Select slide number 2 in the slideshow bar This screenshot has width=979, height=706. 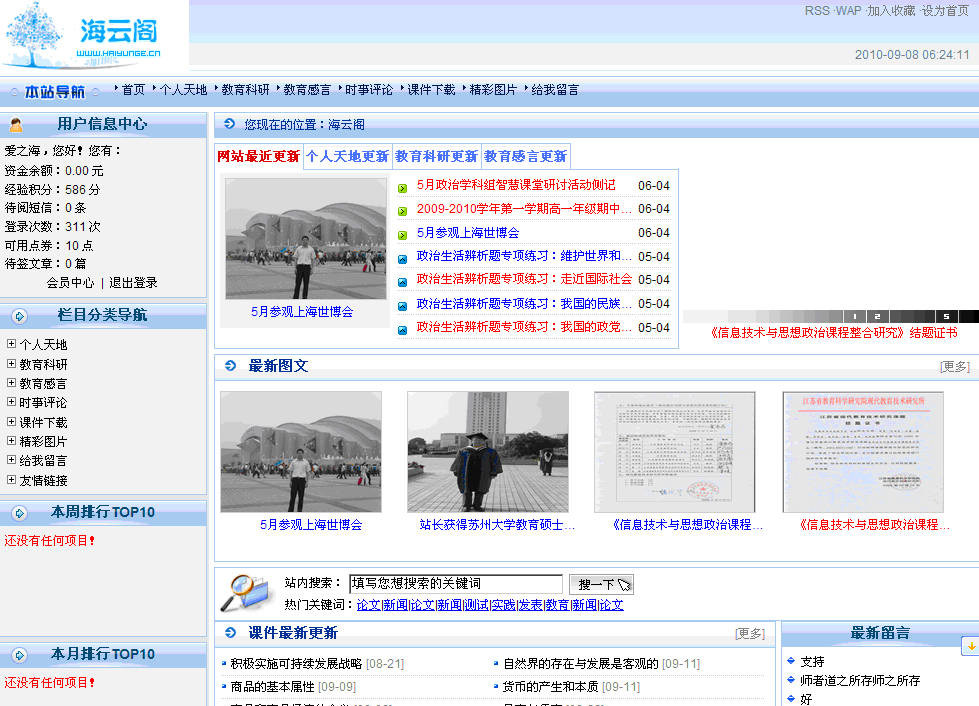[x=877, y=316]
